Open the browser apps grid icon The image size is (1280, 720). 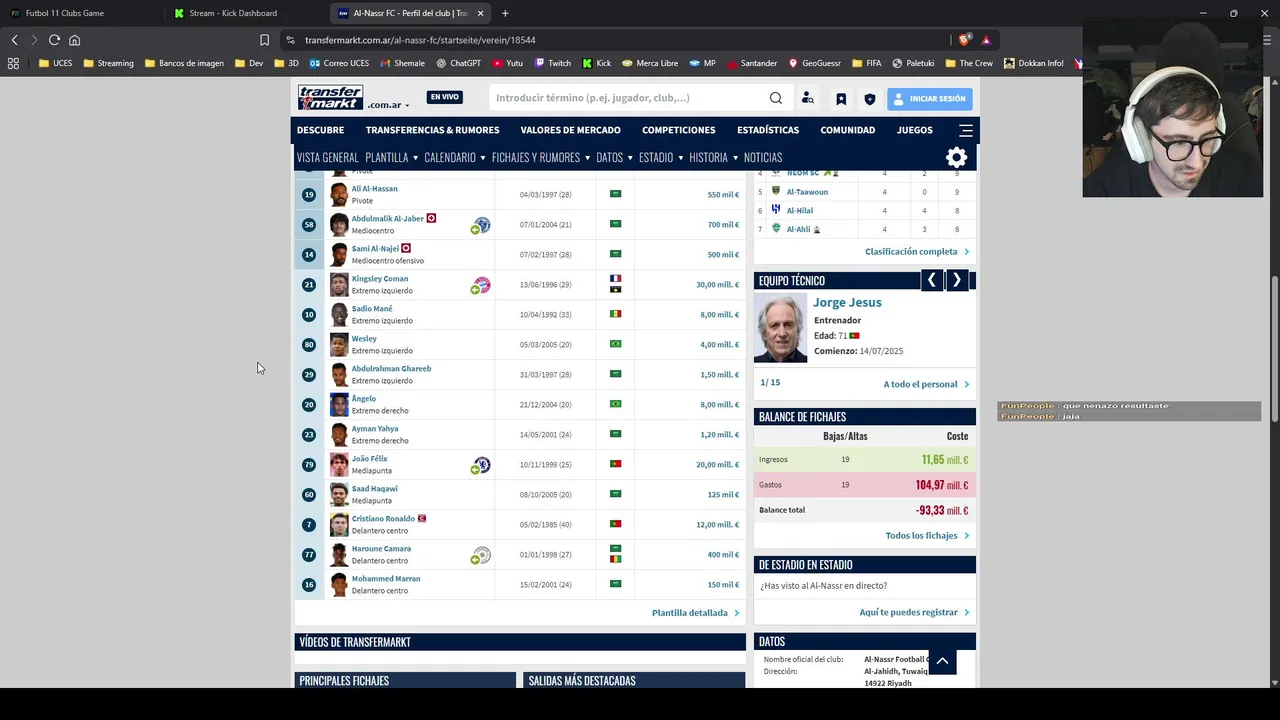(13, 63)
